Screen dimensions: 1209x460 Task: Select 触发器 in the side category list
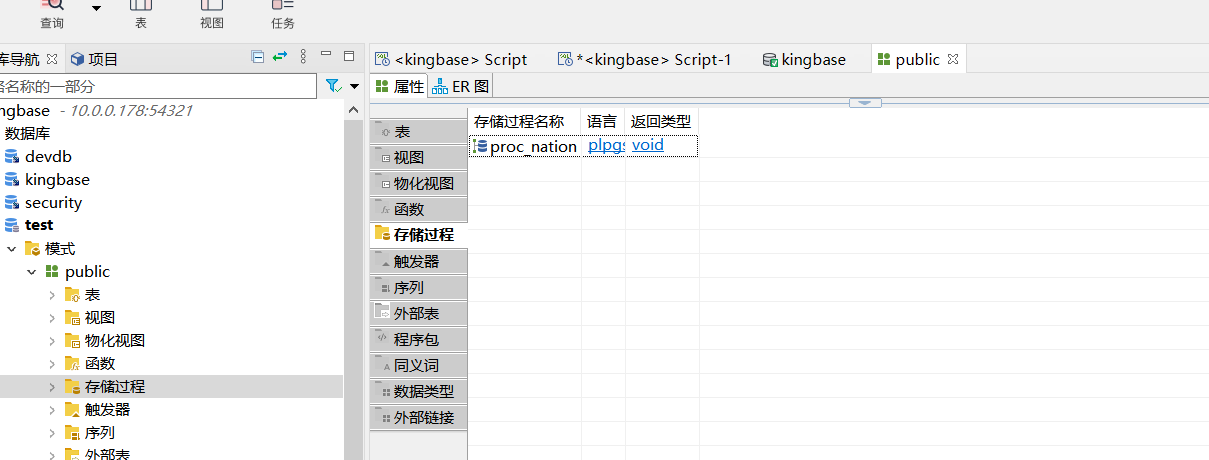pyautogui.click(x=416, y=262)
